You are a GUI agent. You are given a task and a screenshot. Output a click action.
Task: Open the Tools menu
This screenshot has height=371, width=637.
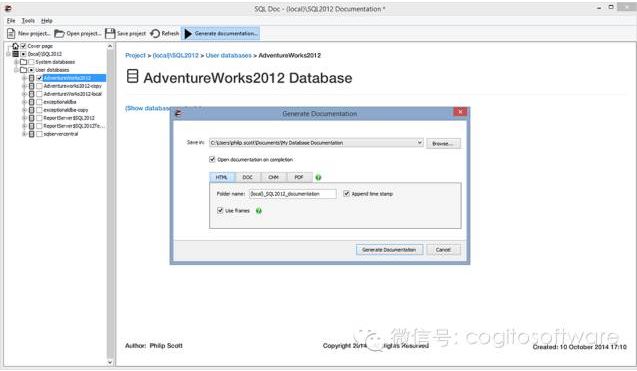click(x=28, y=21)
